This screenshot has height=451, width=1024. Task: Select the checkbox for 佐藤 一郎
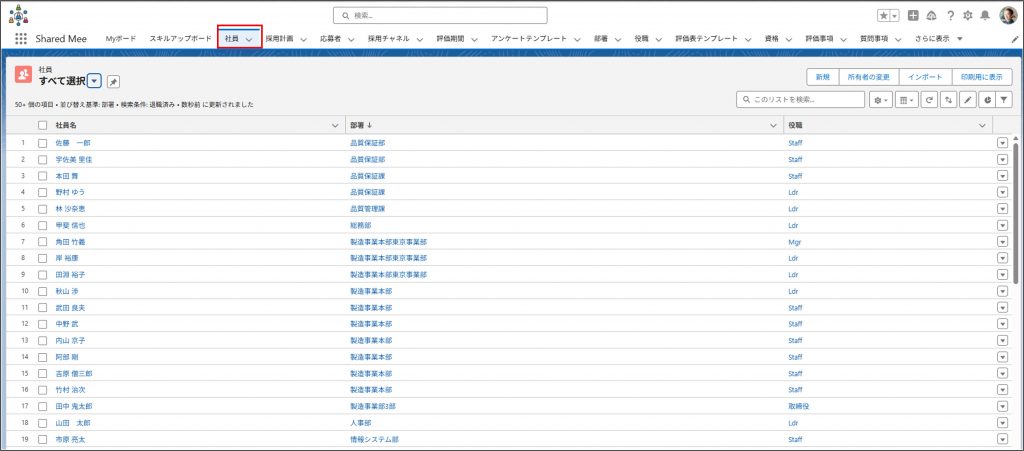42,143
